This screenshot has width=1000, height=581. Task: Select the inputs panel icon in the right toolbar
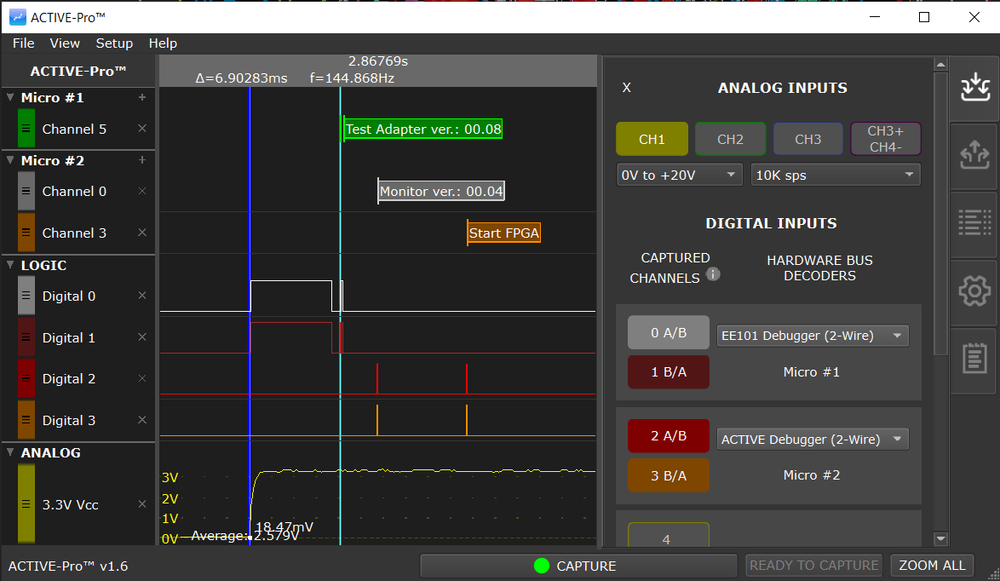974,87
